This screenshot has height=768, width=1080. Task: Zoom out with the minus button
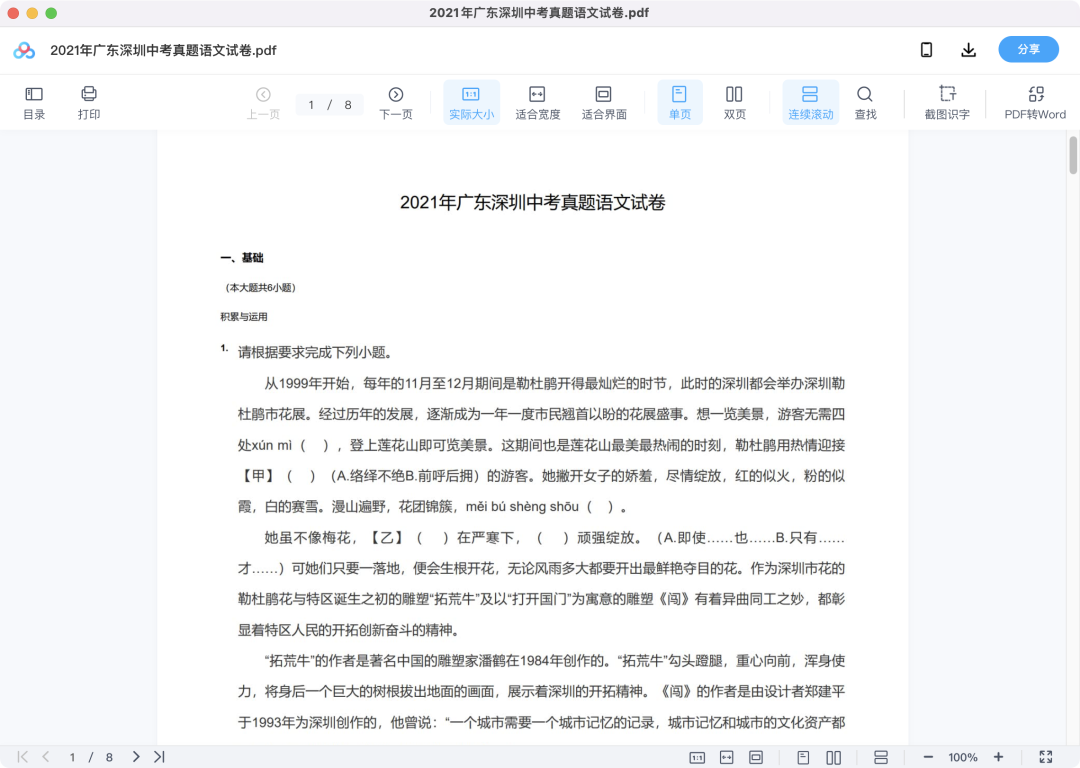[x=928, y=757]
